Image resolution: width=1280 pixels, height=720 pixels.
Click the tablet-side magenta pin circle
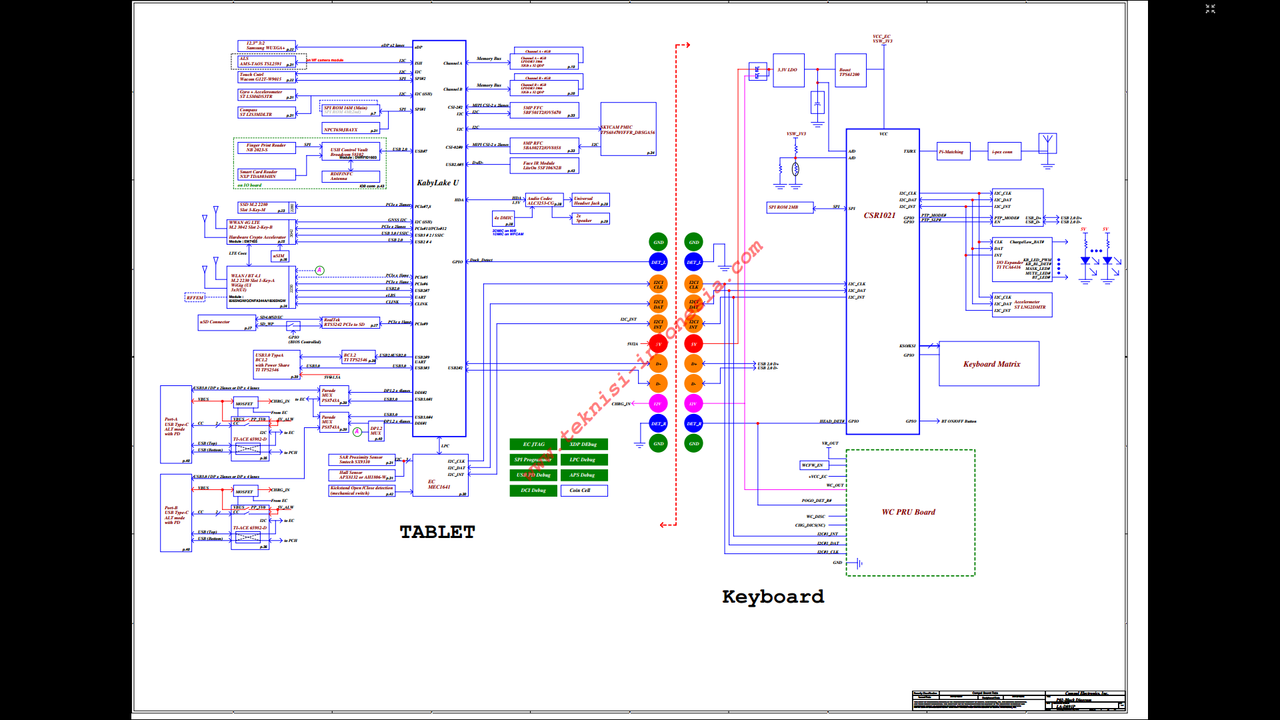(658, 403)
